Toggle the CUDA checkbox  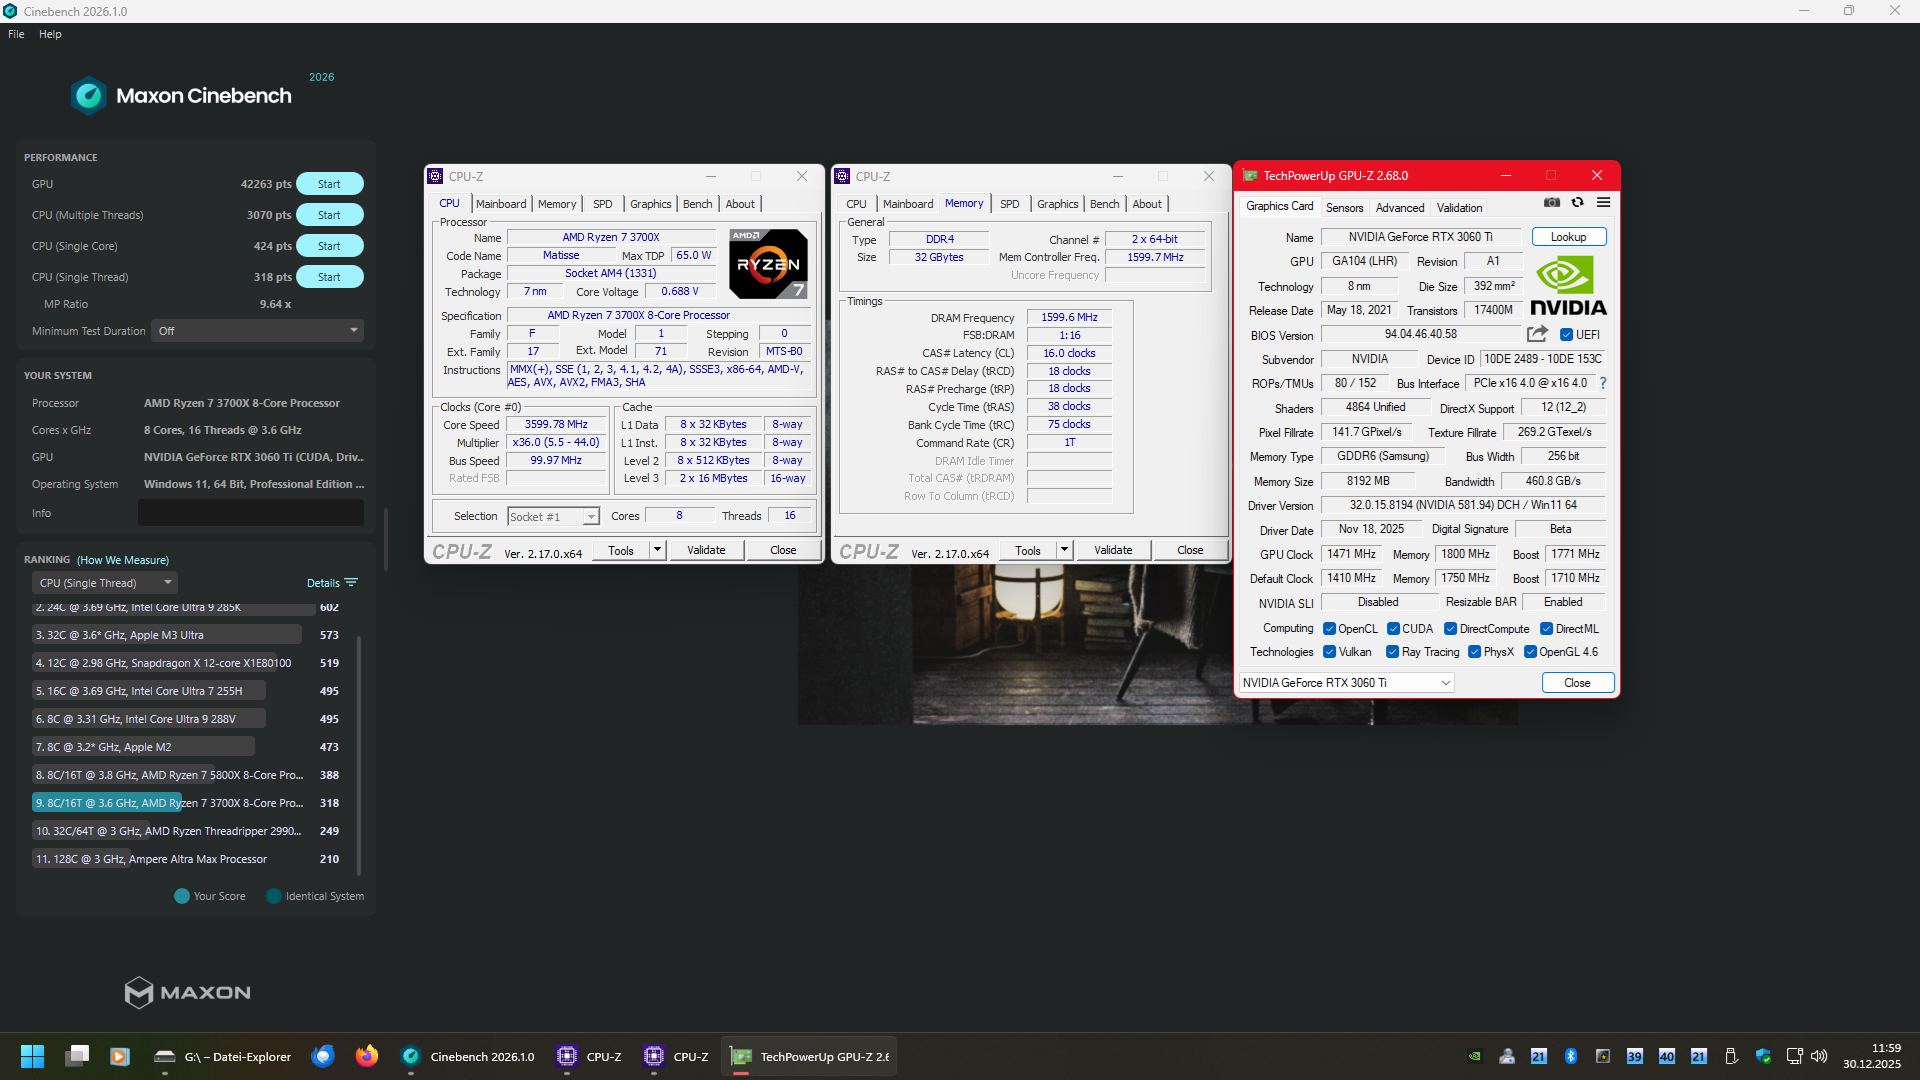(1393, 629)
